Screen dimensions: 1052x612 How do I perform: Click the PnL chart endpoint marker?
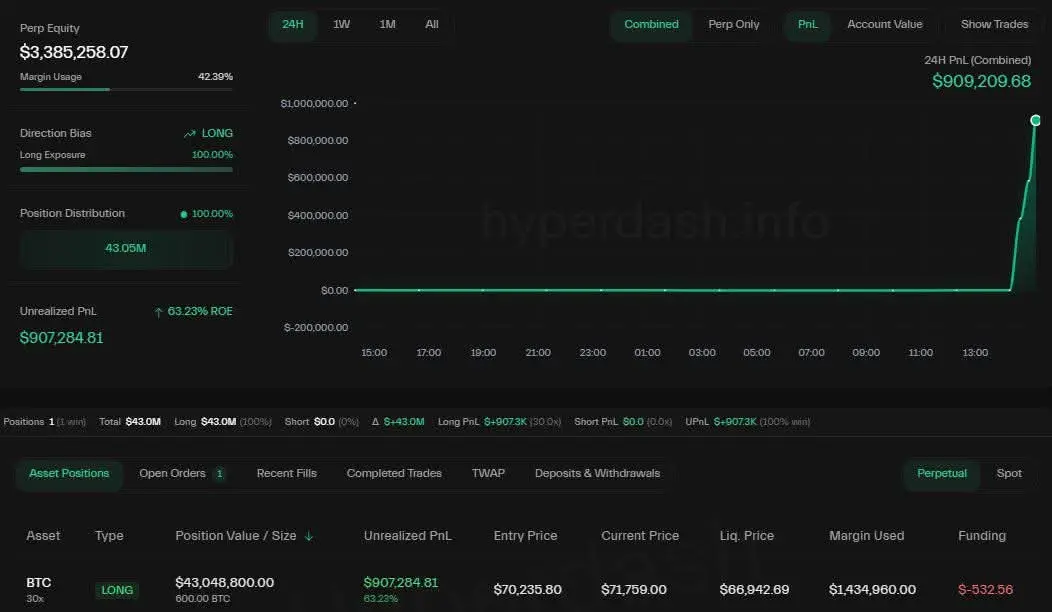1036,120
